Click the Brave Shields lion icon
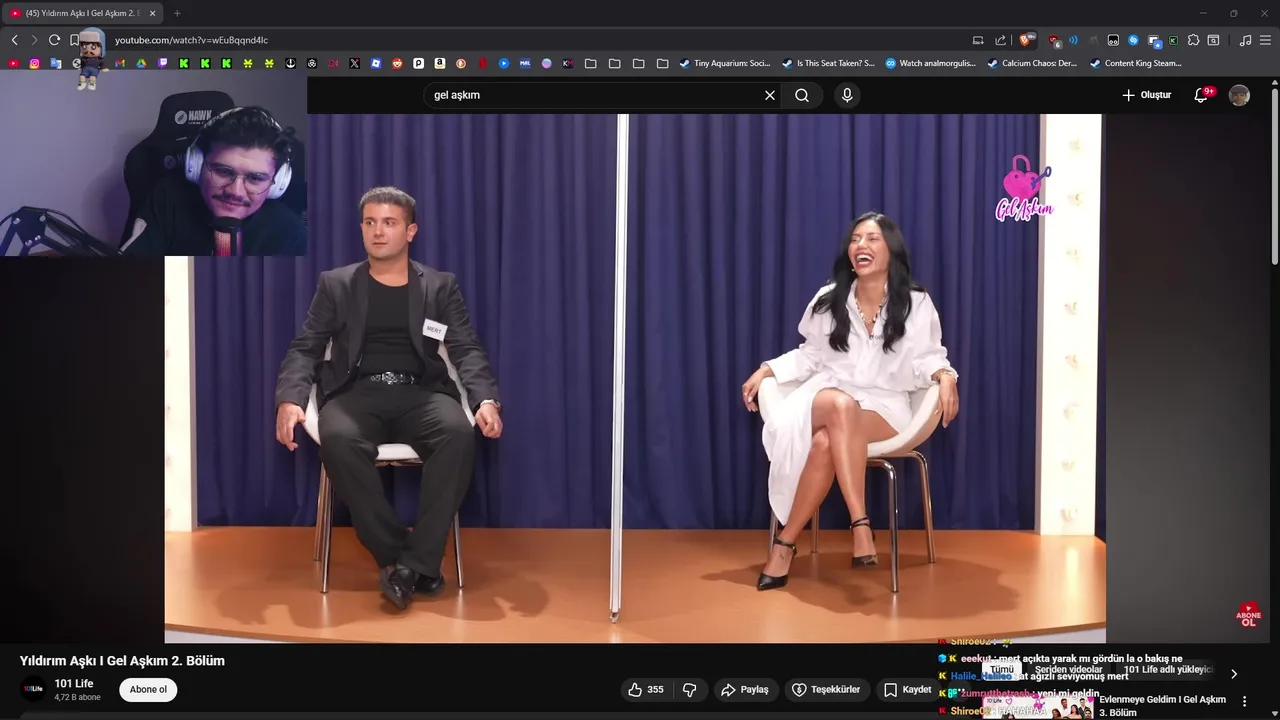The height and width of the screenshot is (720, 1280). [1025, 40]
